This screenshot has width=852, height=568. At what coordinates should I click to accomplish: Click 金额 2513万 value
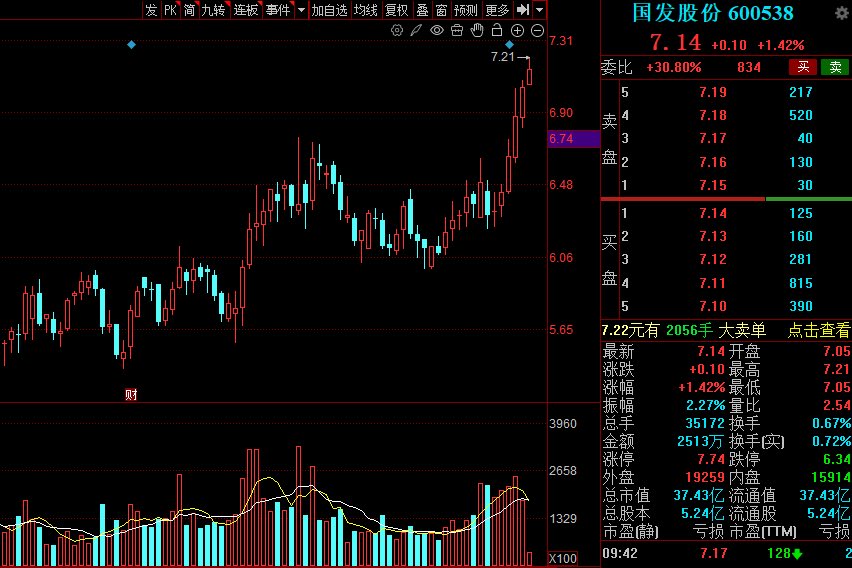coord(701,441)
